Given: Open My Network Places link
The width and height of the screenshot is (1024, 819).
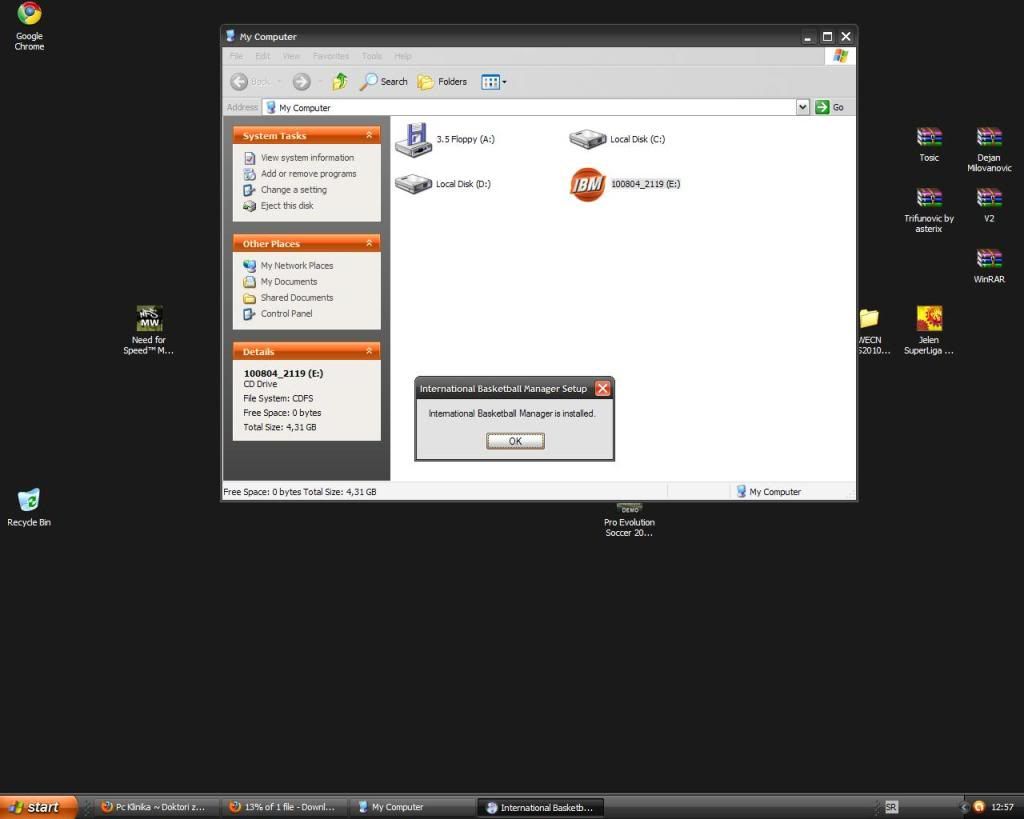Looking at the screenshot, I should (x=296, y=266).
